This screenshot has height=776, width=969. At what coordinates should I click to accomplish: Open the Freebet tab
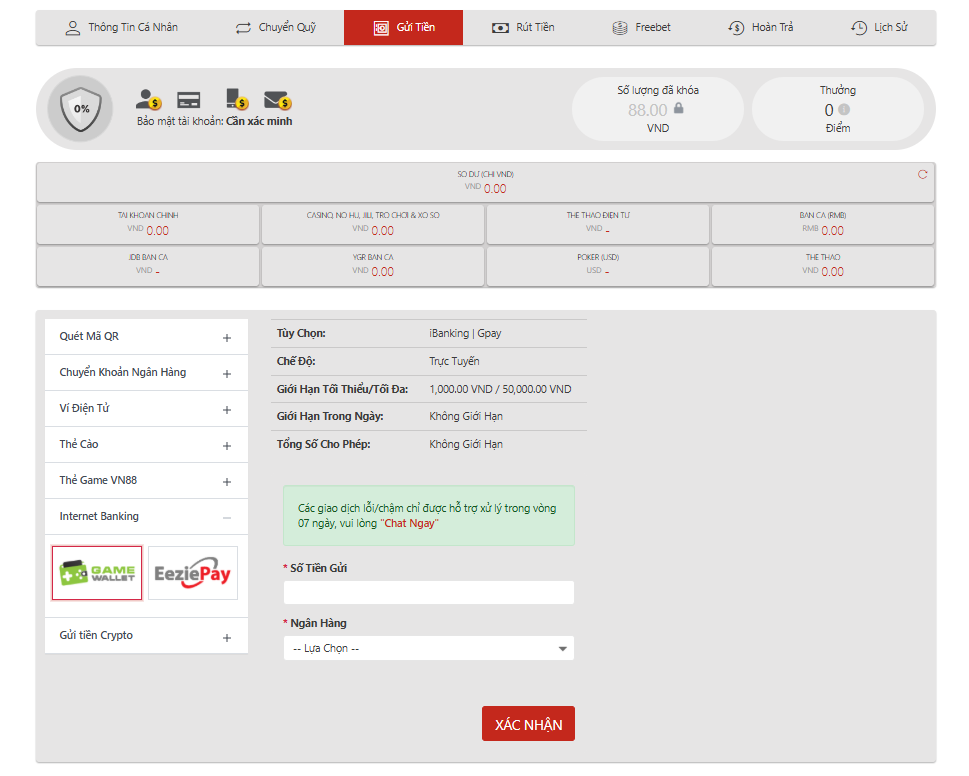tap(641, 28)
